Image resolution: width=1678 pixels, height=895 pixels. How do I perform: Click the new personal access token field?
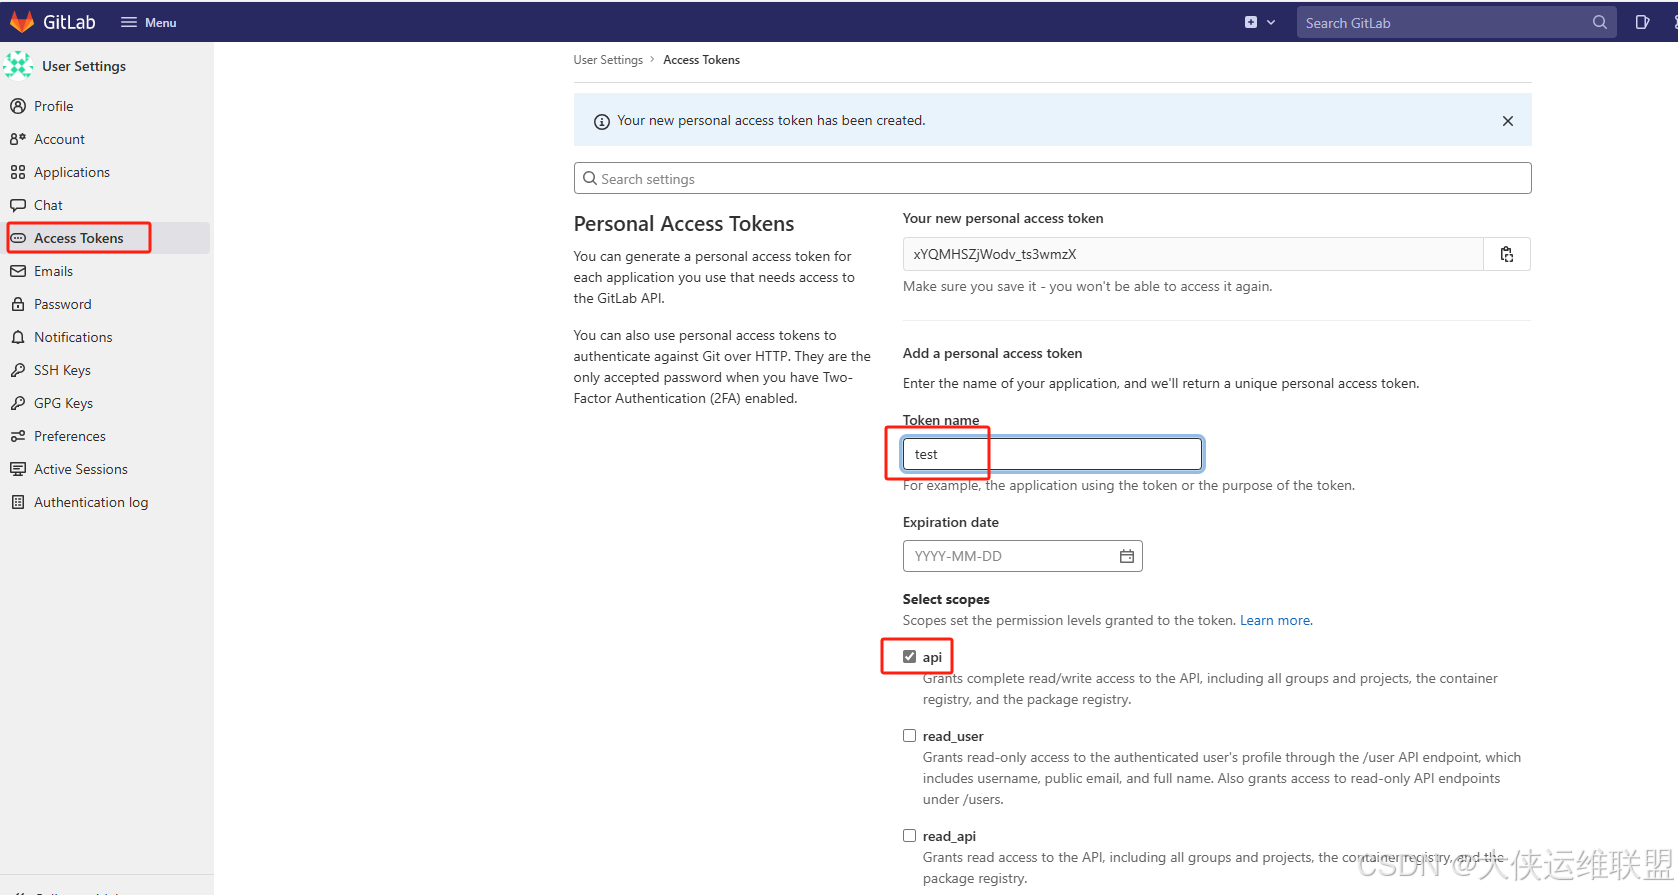(x=1192, y=254)
